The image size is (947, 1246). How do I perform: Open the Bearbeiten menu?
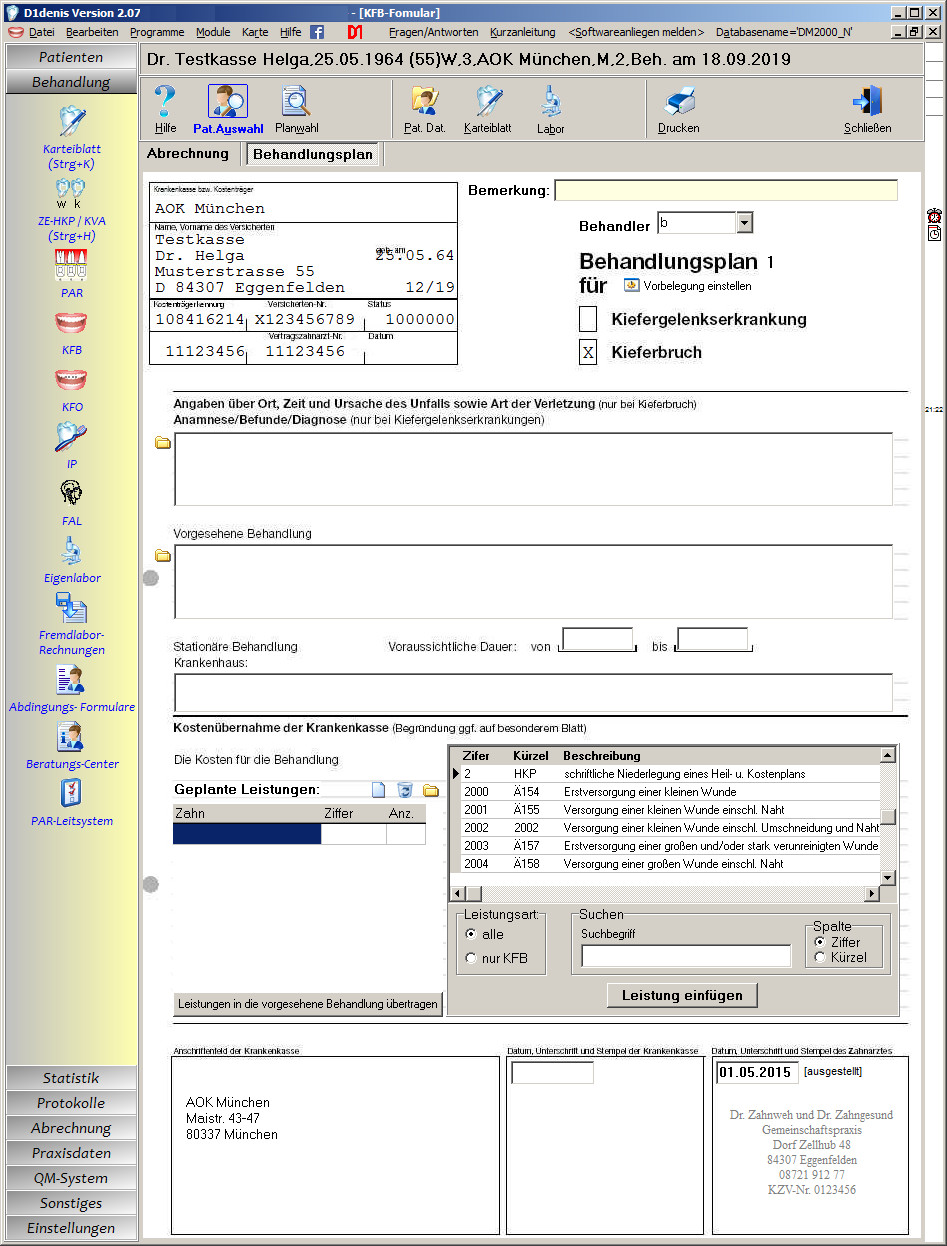coord(92,32)
